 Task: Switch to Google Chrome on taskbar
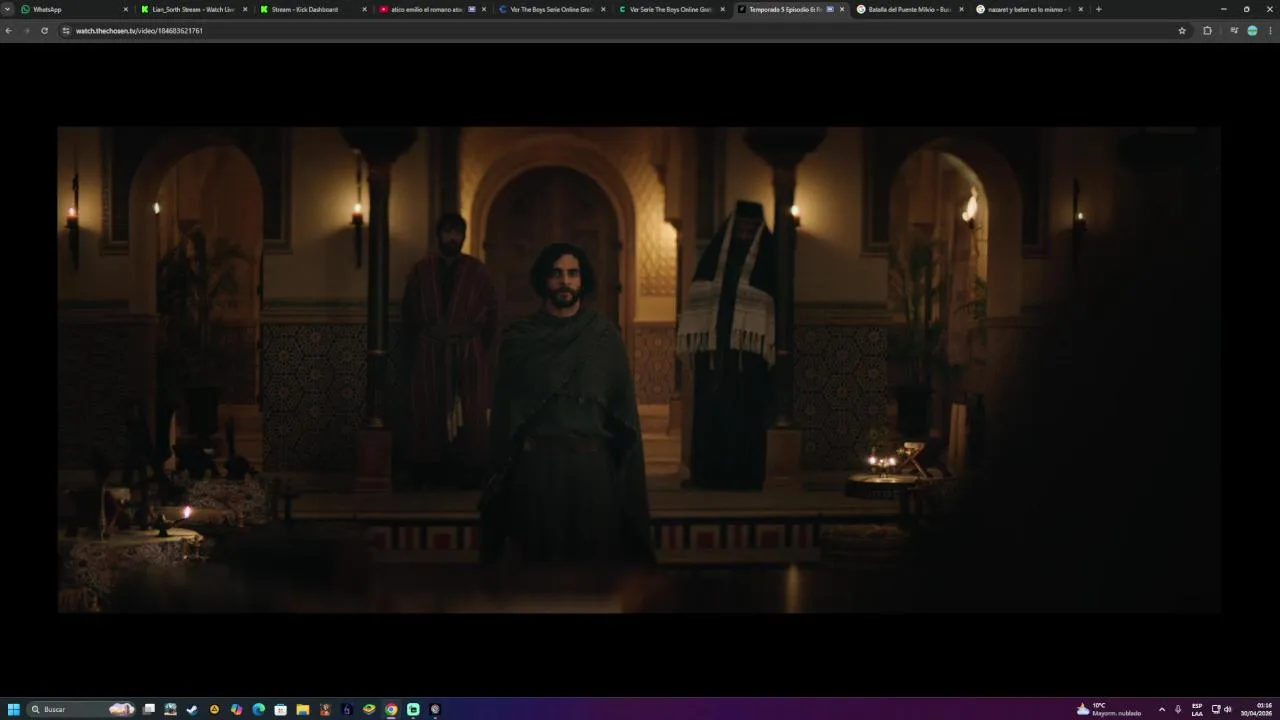pos(391,709)
